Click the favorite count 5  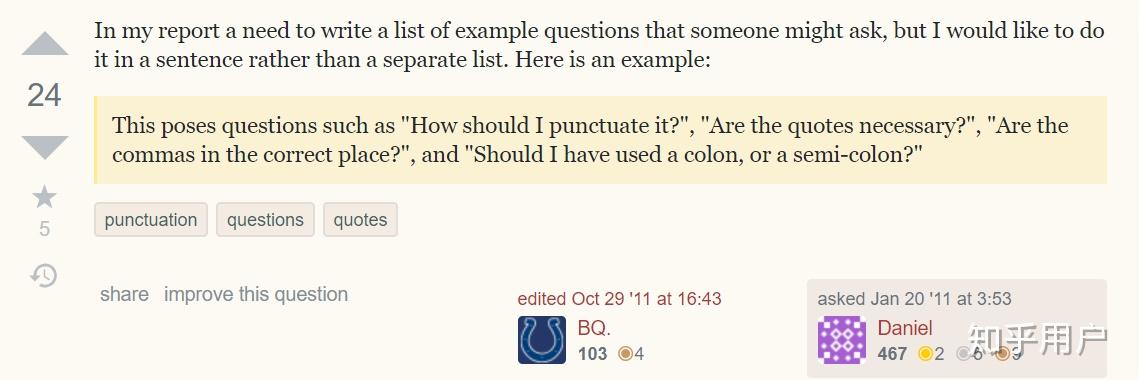[44, 230]
